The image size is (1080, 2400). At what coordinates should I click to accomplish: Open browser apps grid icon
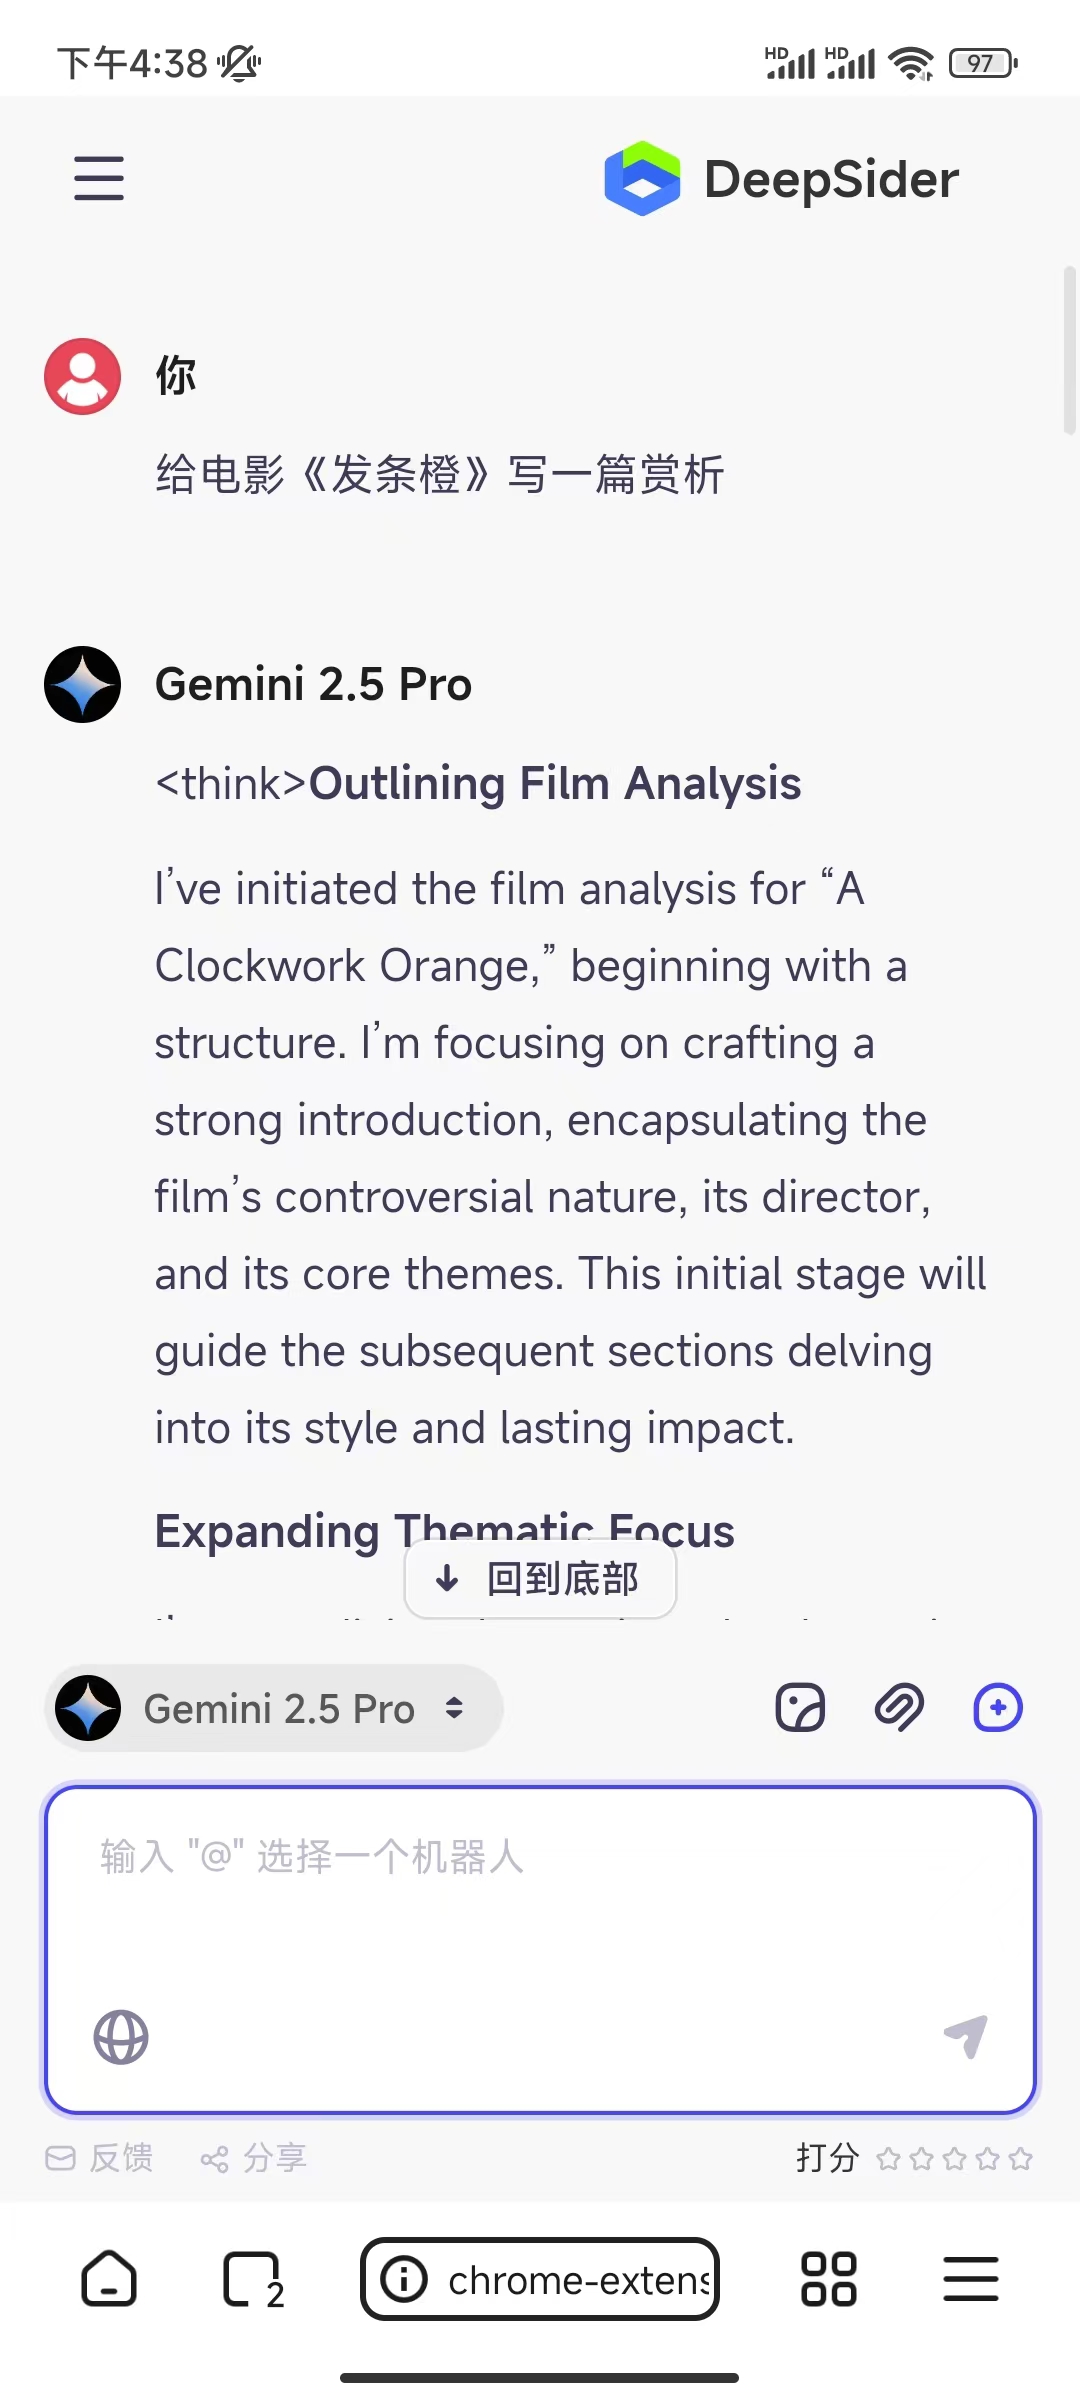828,2280
